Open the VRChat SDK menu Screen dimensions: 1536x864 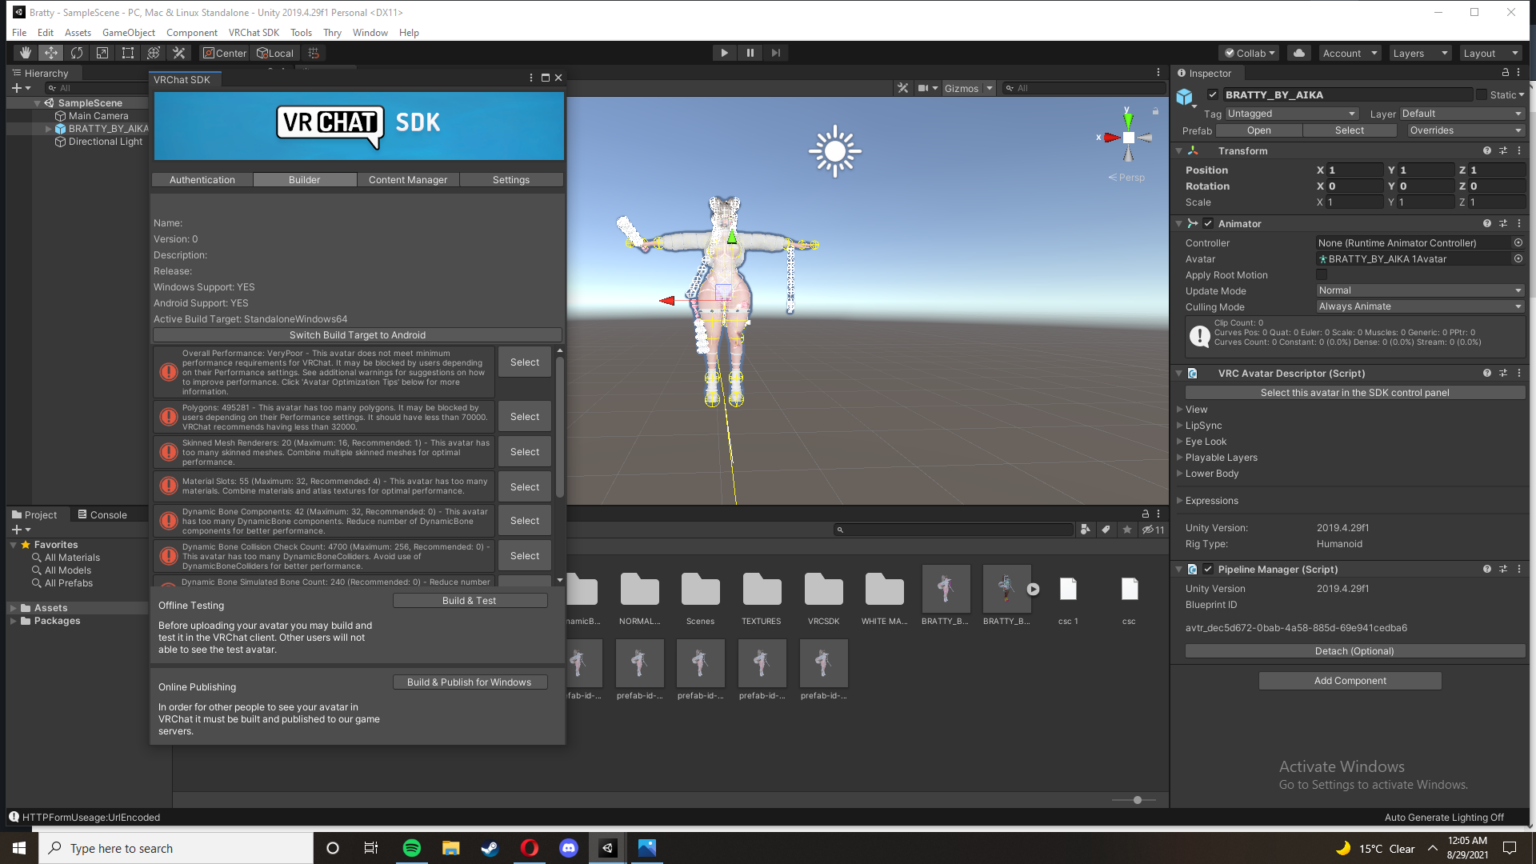click(x=253, y=32)
